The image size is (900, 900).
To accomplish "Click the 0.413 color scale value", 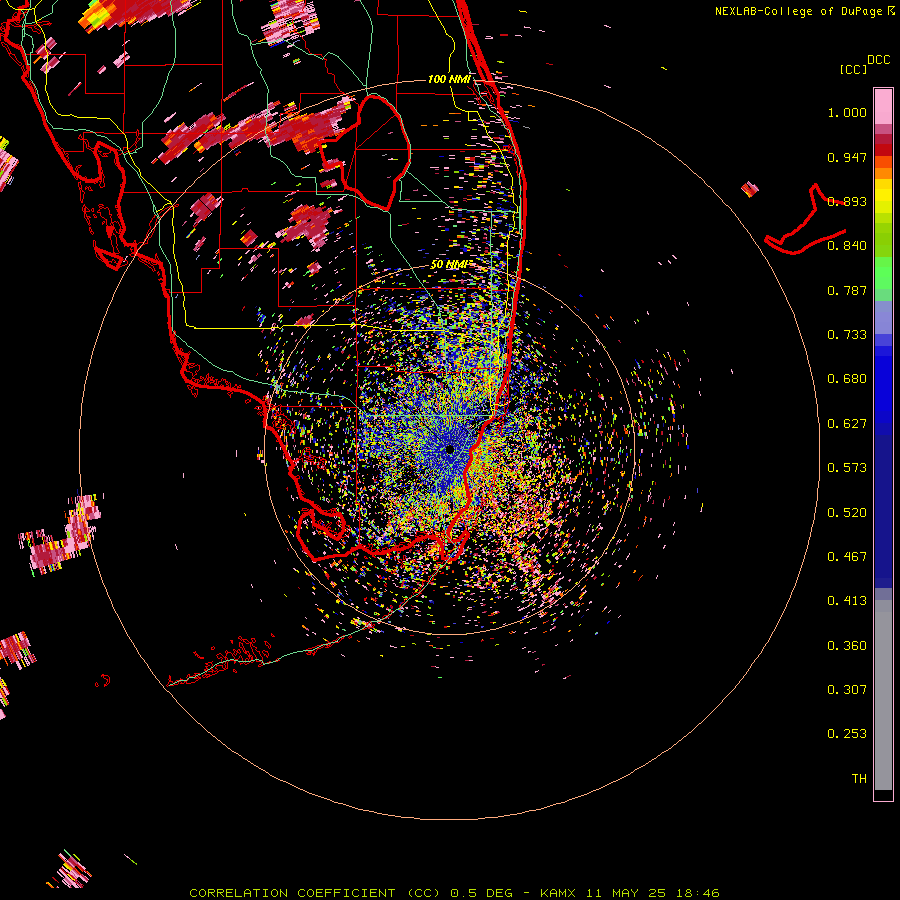I will (x=847, y=601).
